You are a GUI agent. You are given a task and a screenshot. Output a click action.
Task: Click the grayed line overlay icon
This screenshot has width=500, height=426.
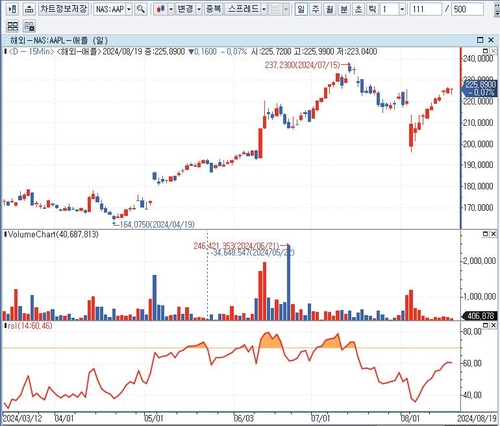pyautogui.click(x=276, y=9)
